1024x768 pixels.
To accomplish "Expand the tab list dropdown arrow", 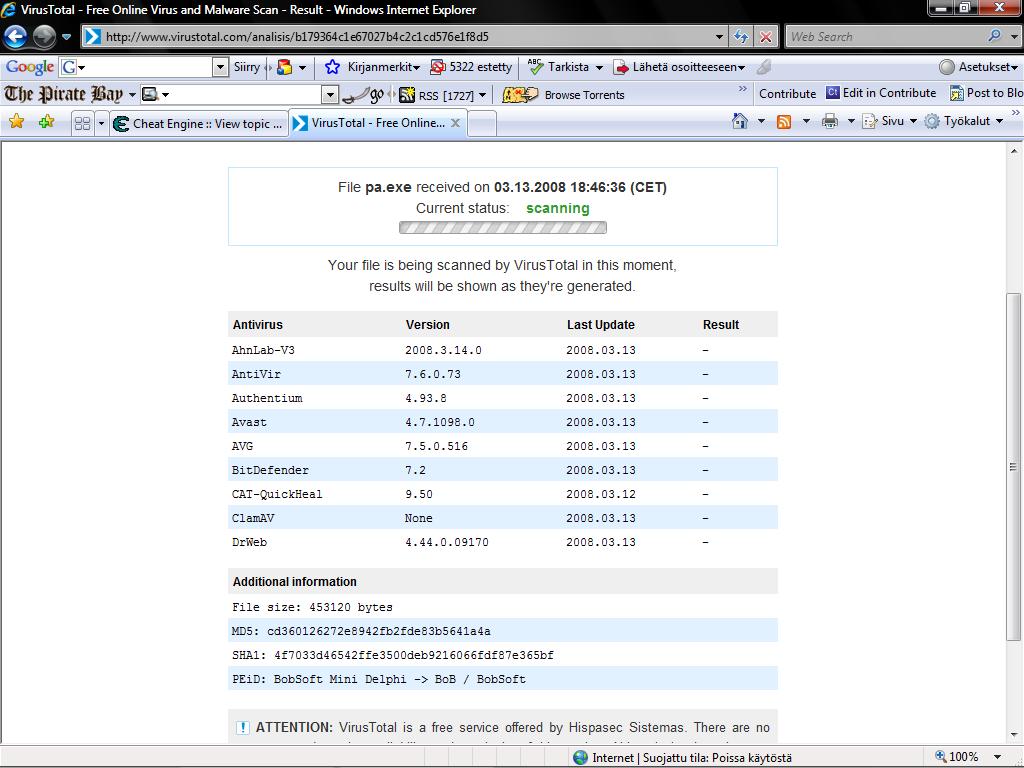I will pyautogui.click(x=101, y=123).
